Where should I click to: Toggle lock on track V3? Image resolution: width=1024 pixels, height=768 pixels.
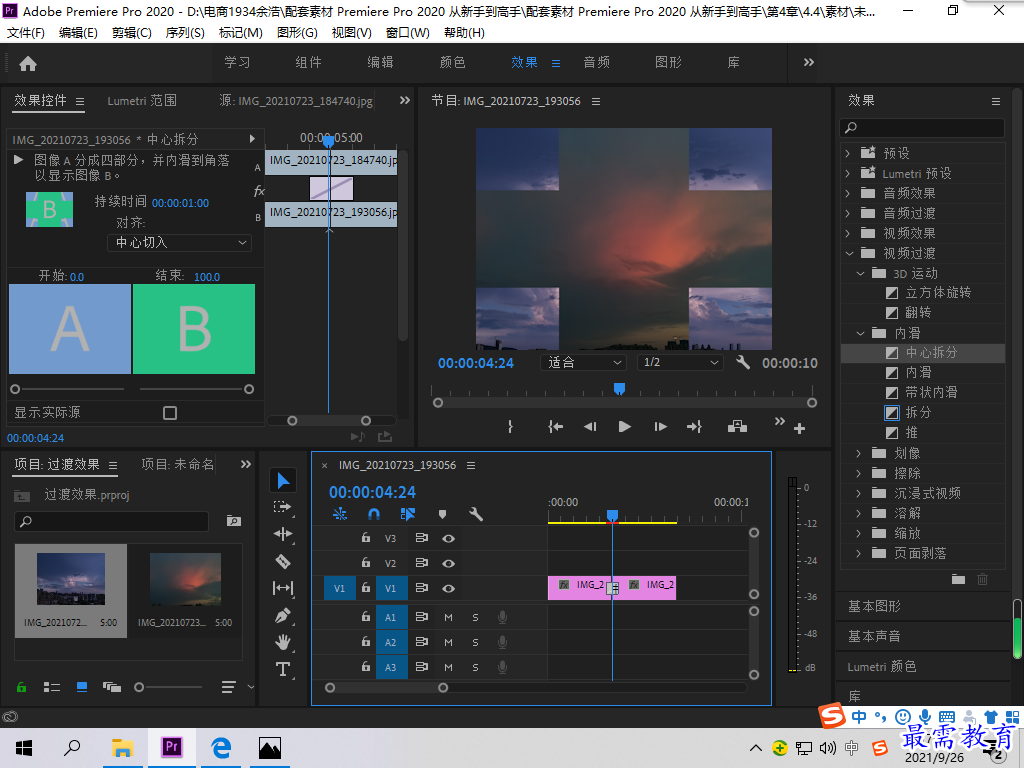click(366, 537)
